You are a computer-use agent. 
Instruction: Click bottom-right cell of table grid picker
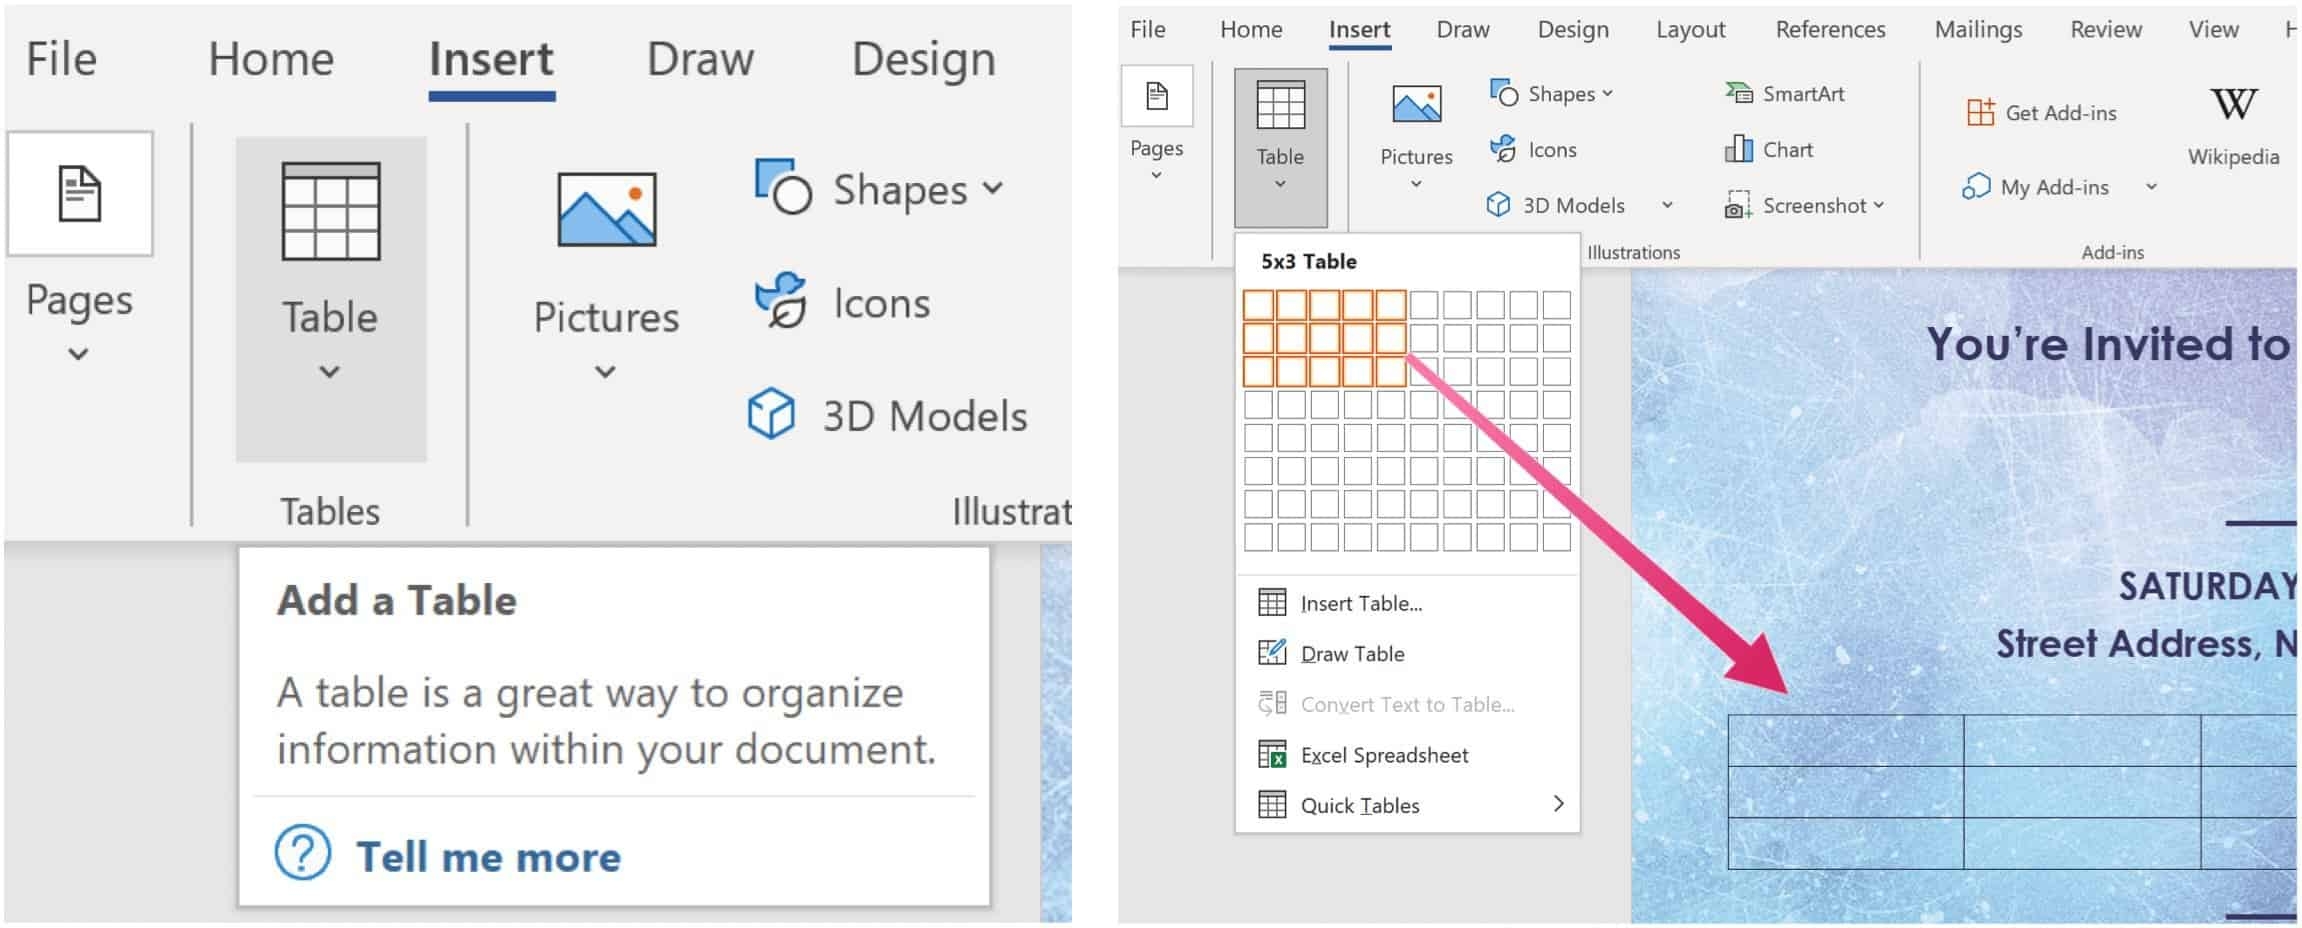[1556, 537]
